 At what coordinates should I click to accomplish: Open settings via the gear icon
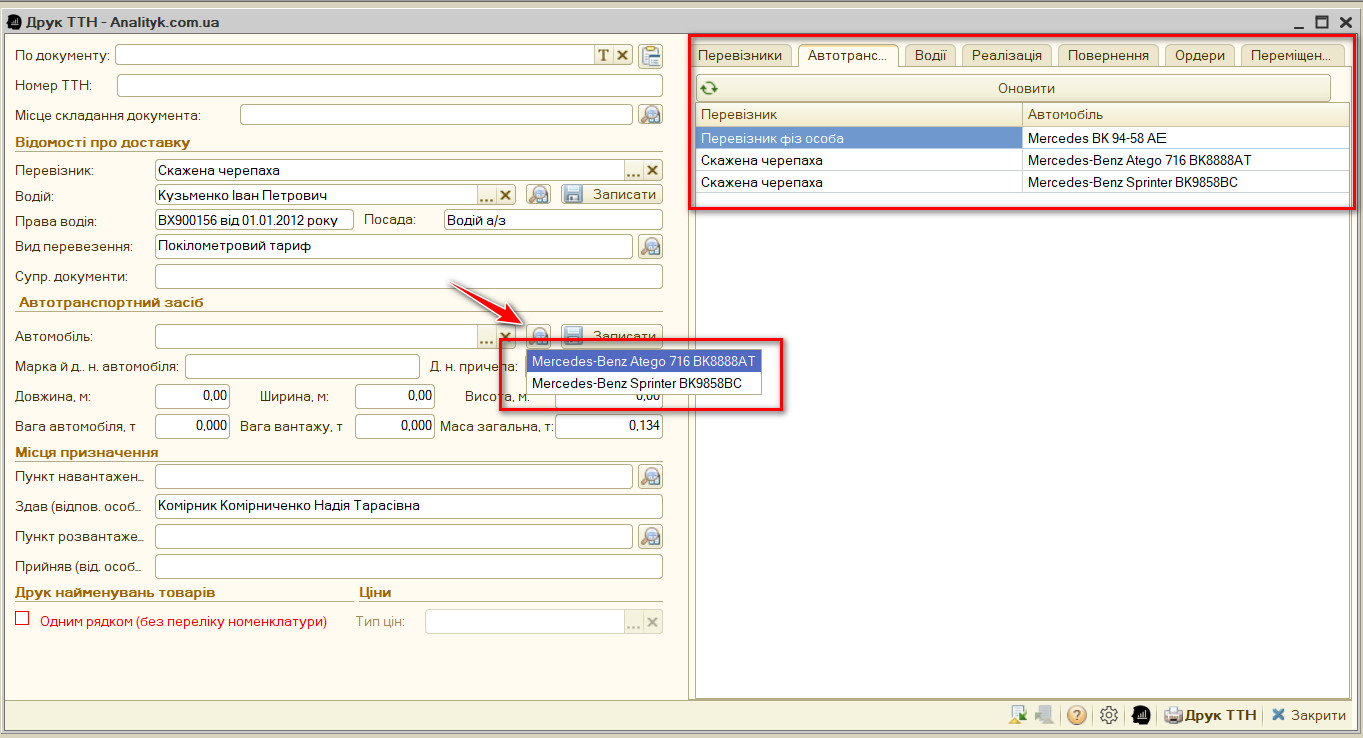pyautogui.click(x=1108, y=715)
